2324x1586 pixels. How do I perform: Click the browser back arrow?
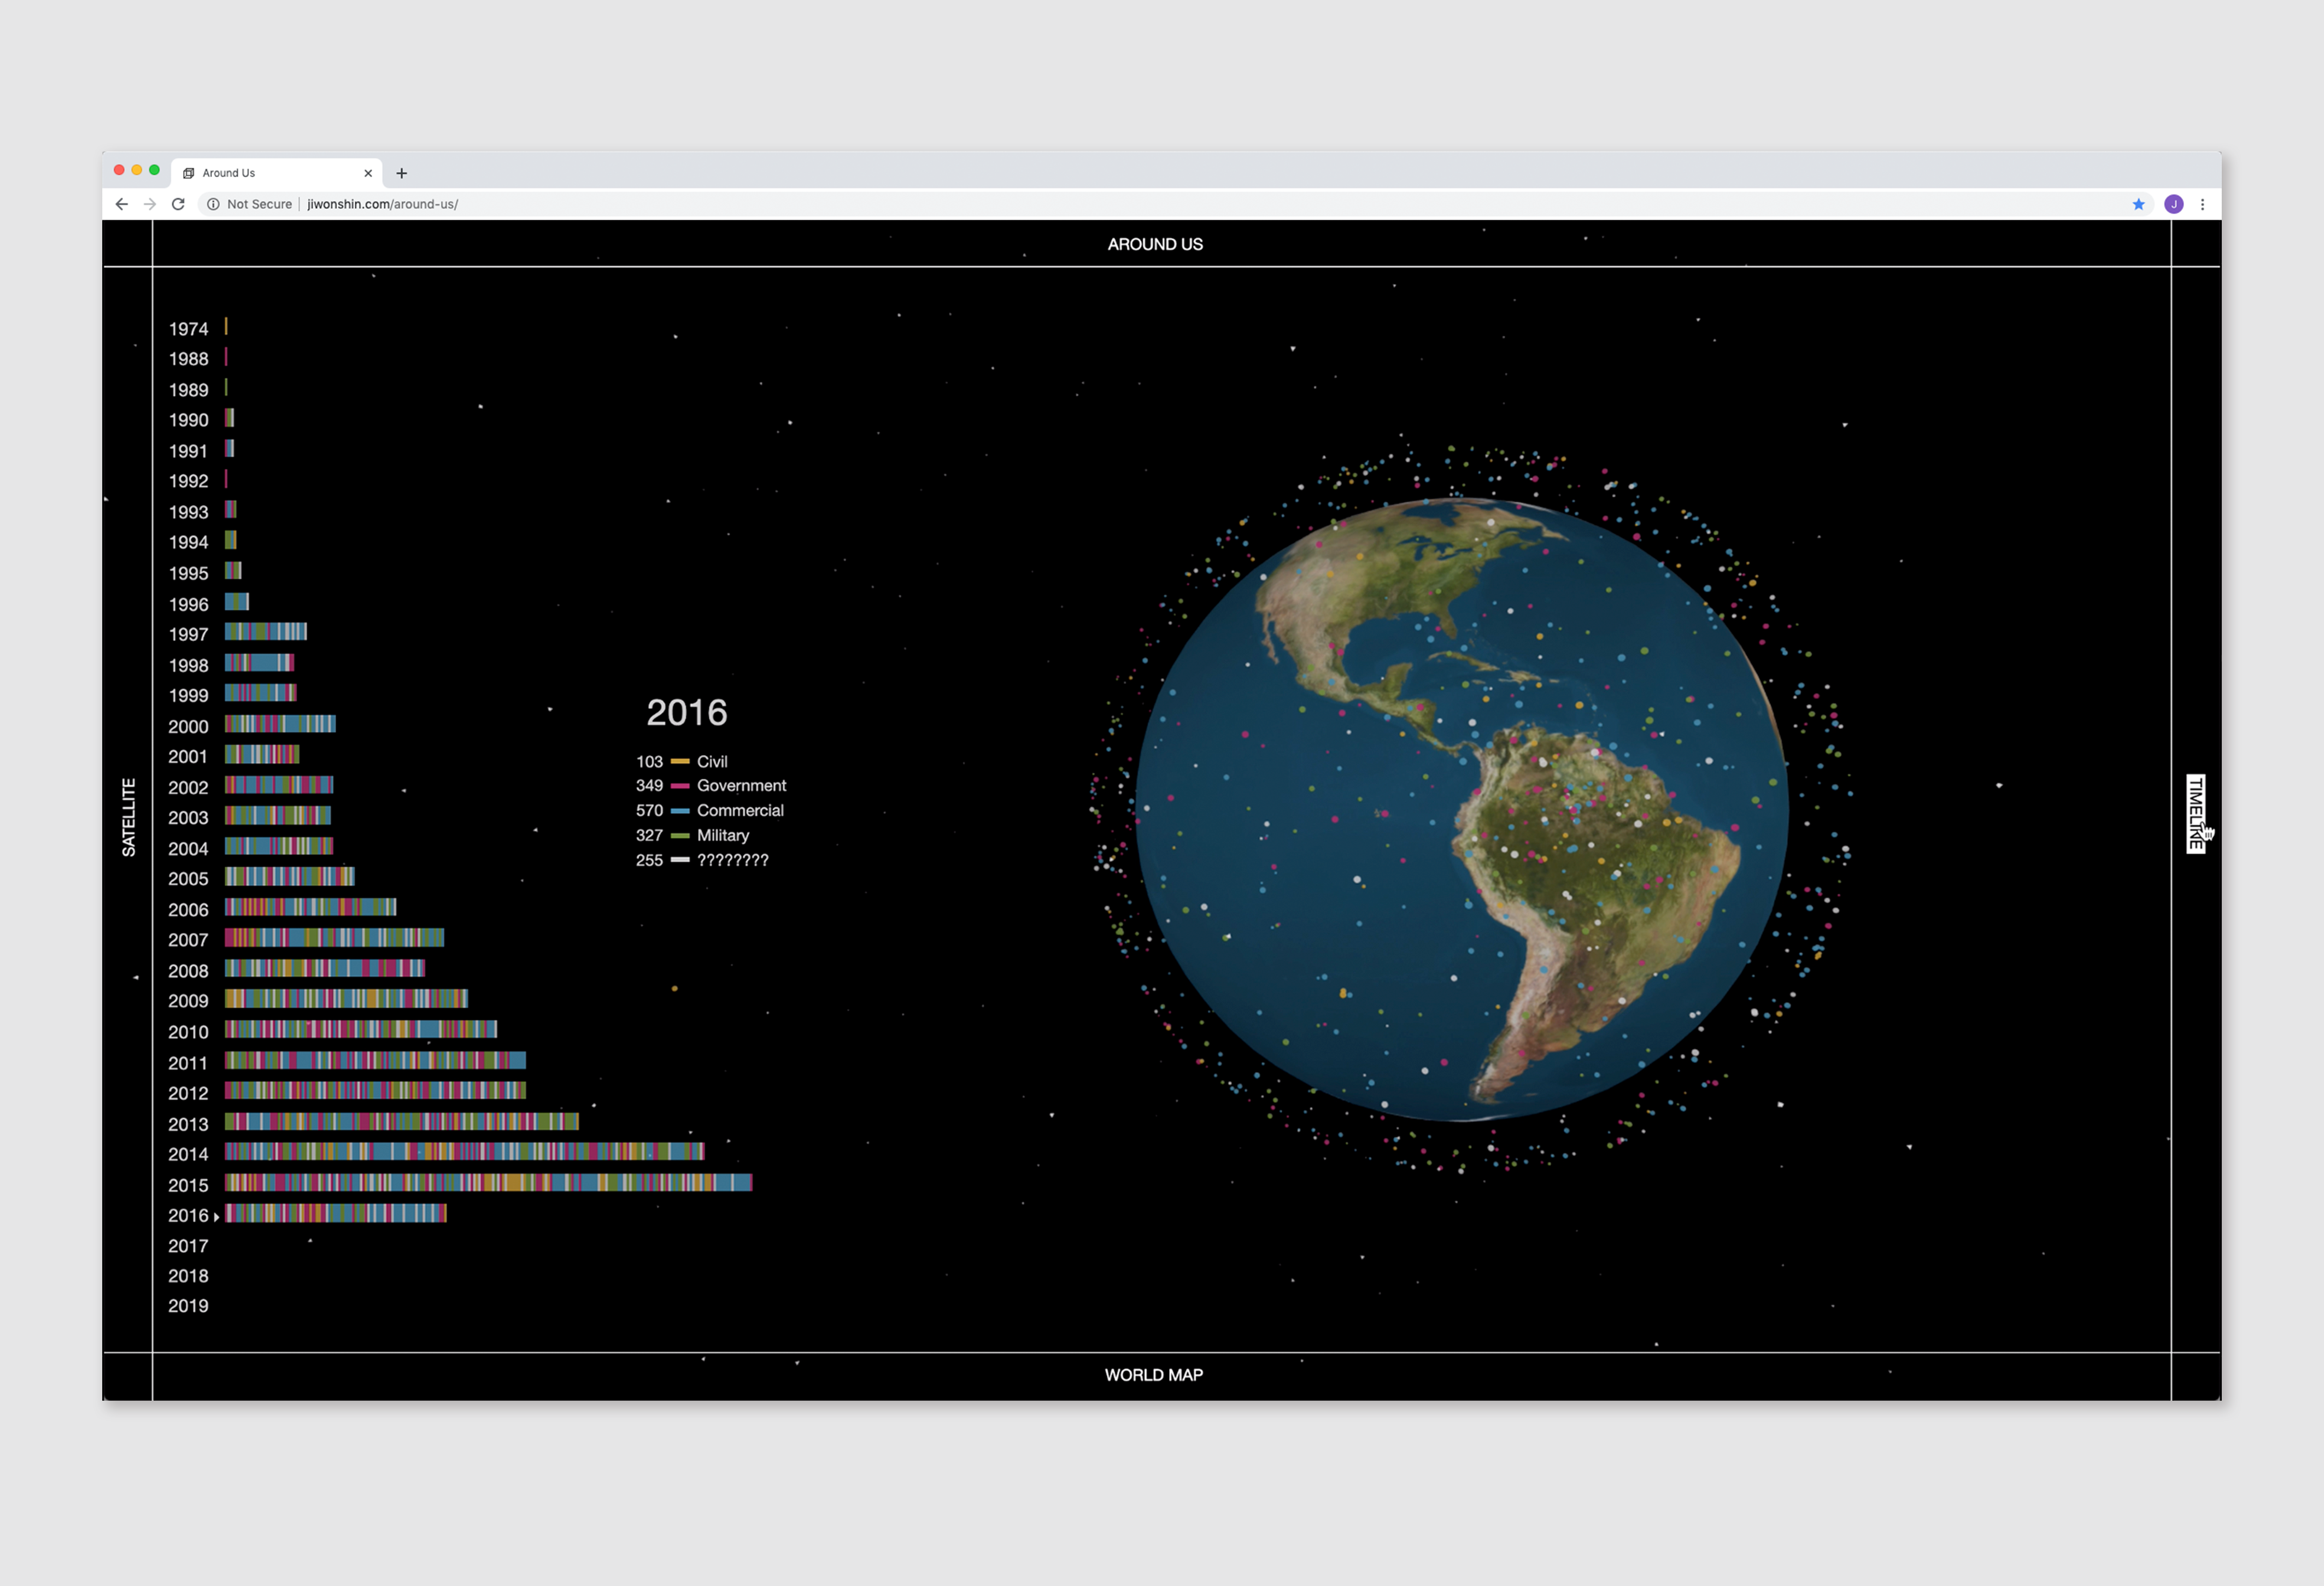click(x=122, y=204)
